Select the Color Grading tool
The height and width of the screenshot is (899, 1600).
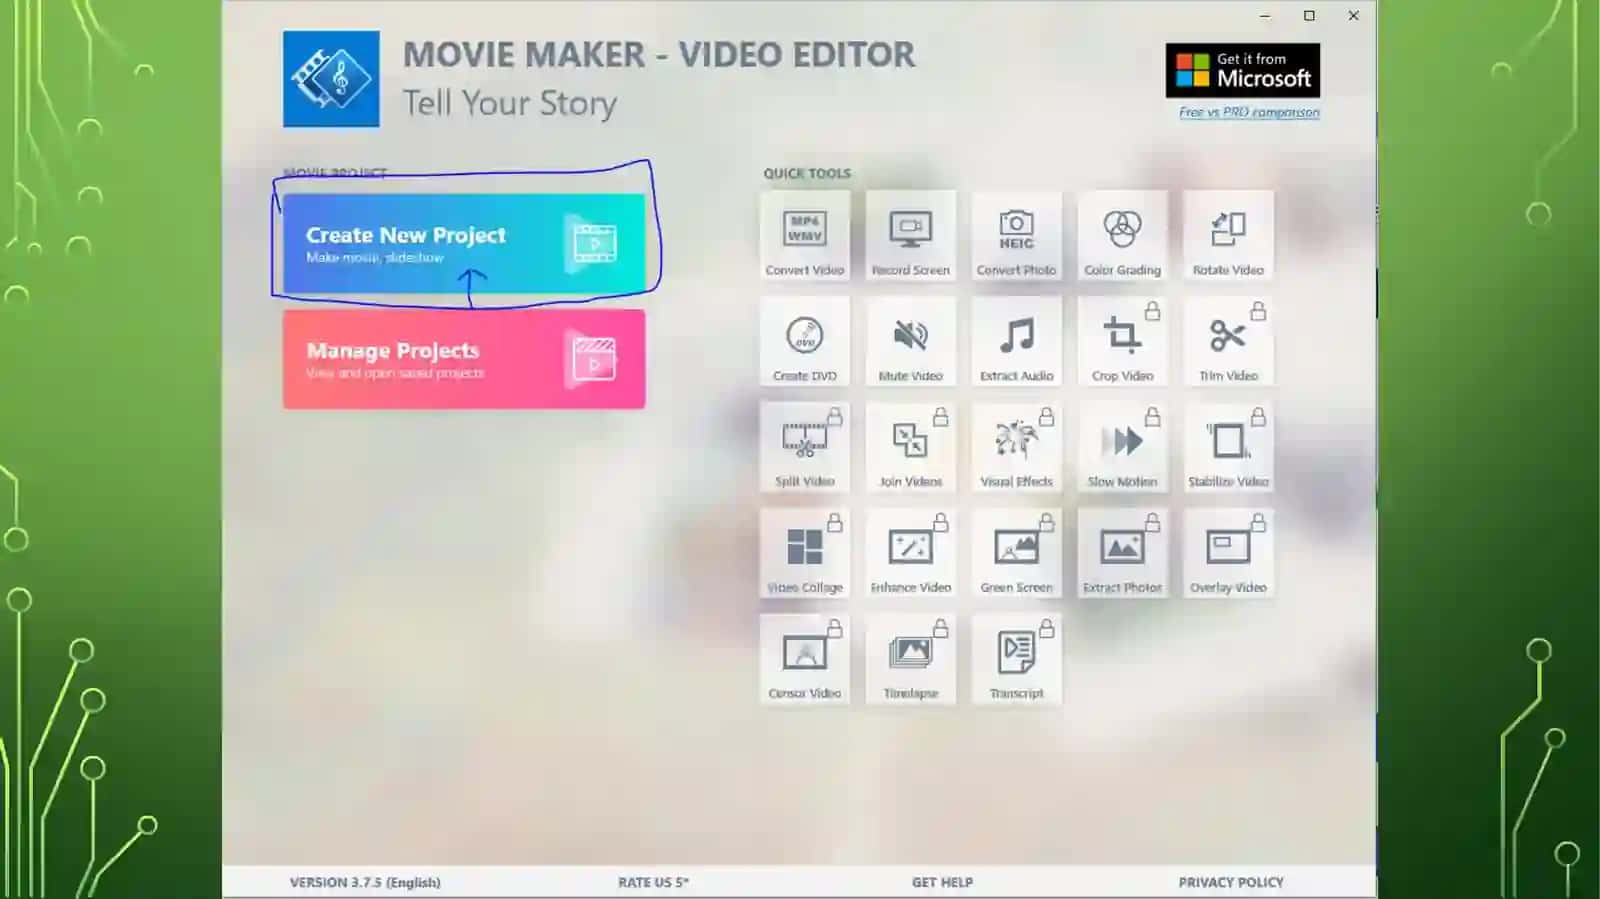coord(1123,236)
